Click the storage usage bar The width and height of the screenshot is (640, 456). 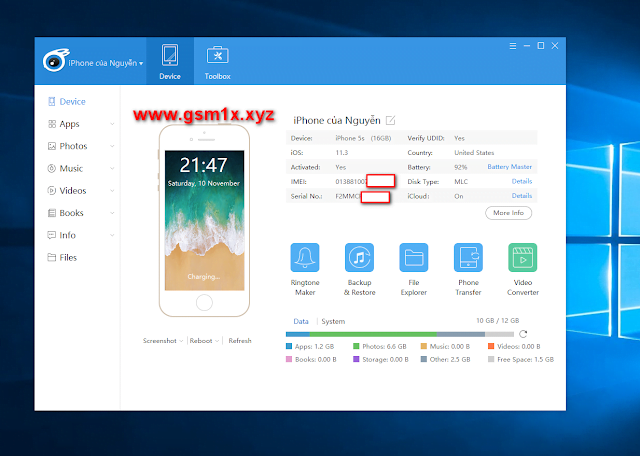point(400,334)
